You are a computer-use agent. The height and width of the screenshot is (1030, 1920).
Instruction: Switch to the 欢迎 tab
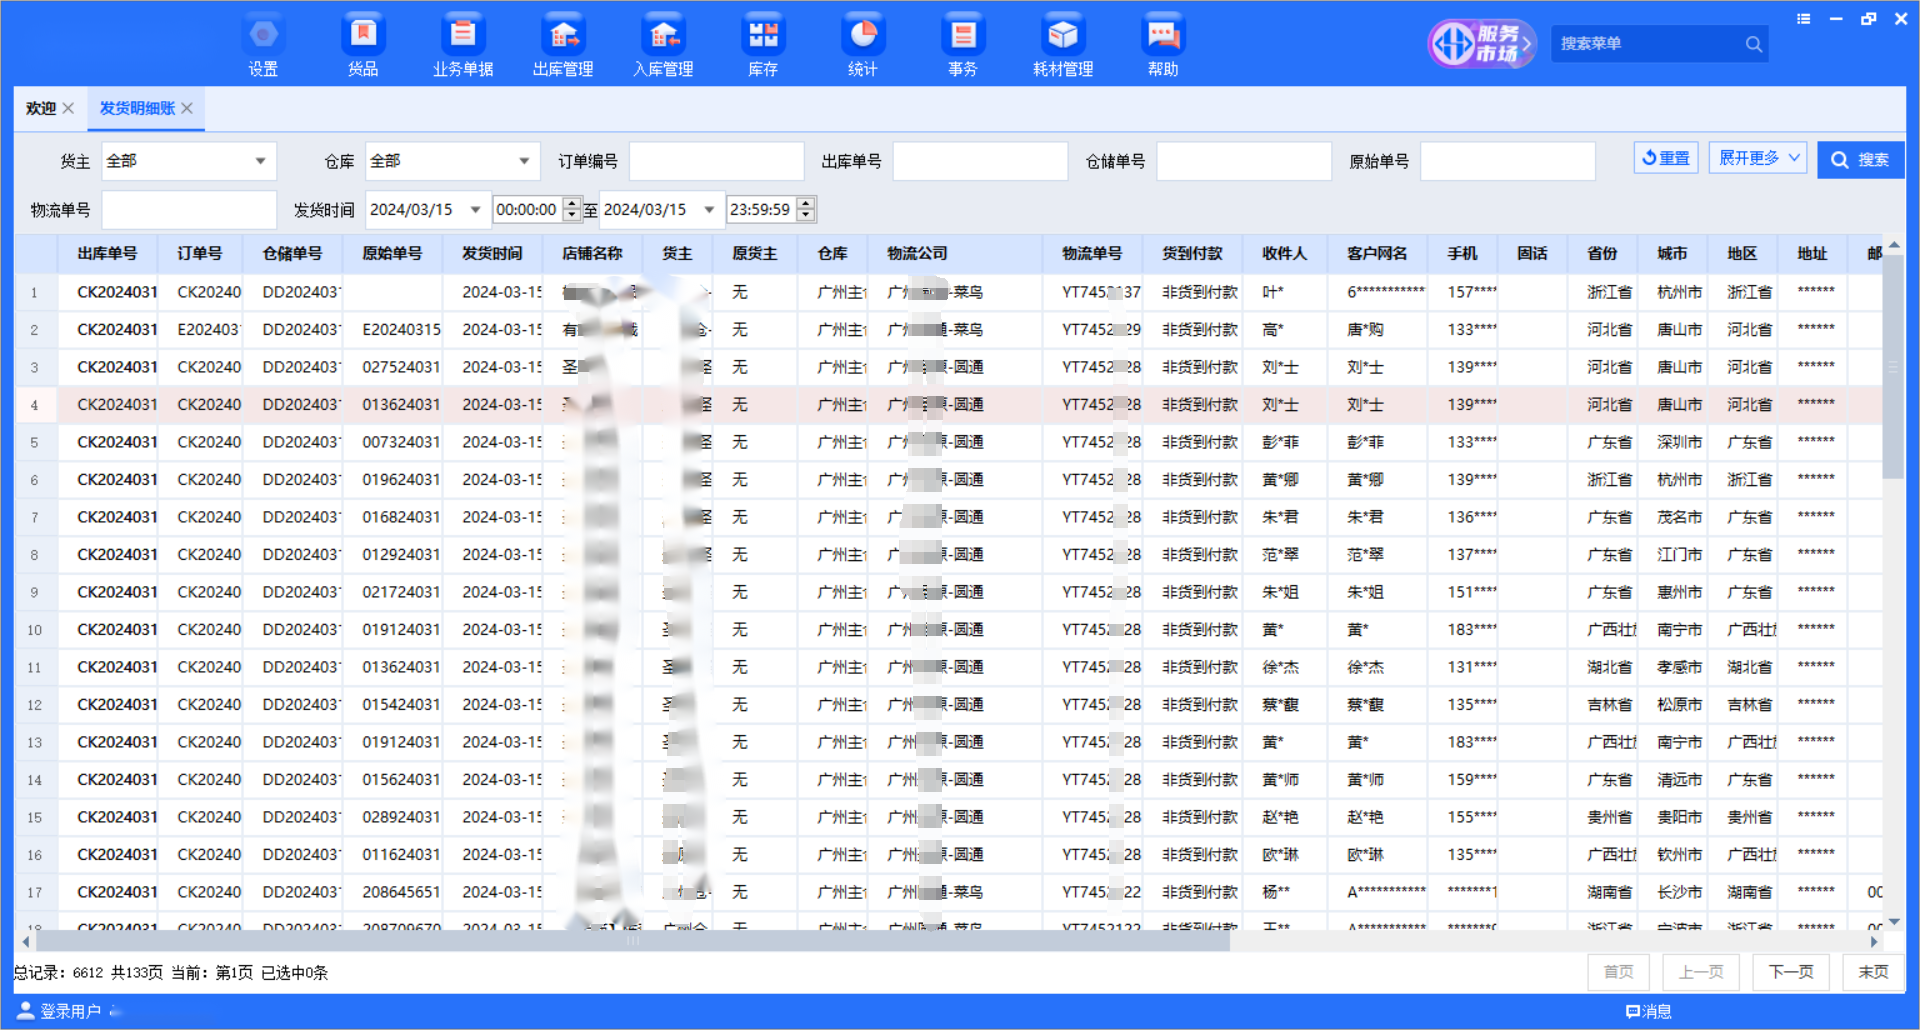click(41, 108)
